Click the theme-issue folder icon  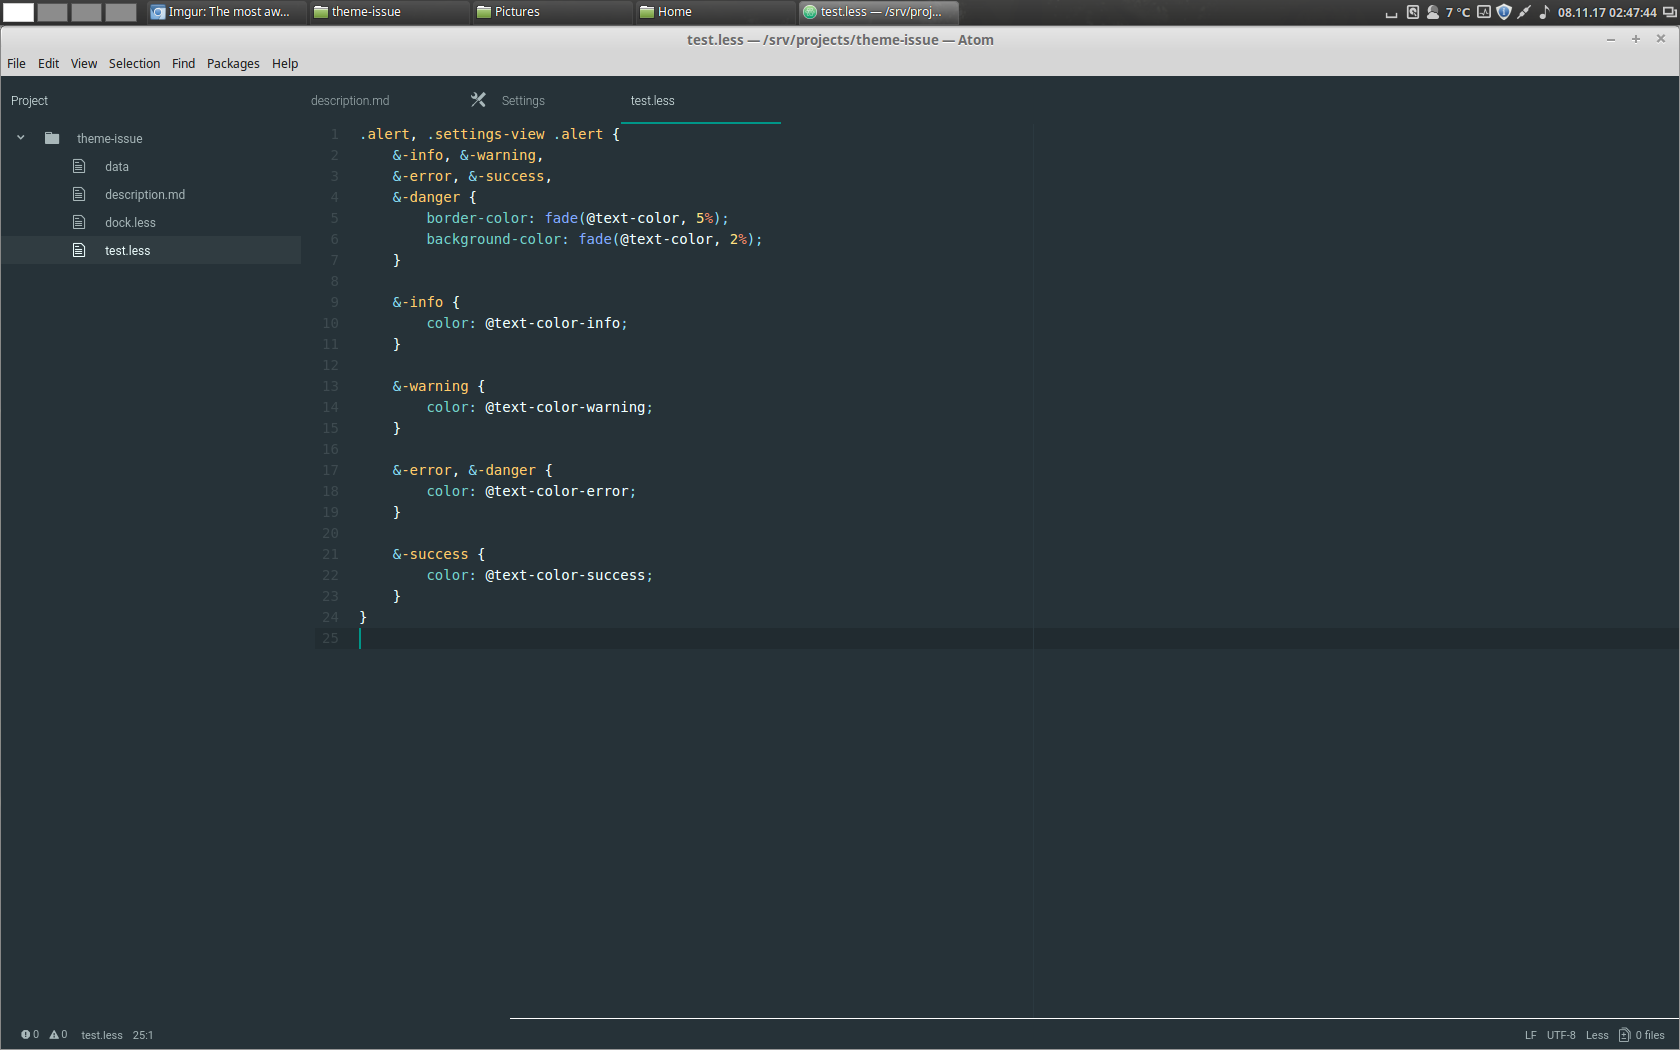(52, 138)
